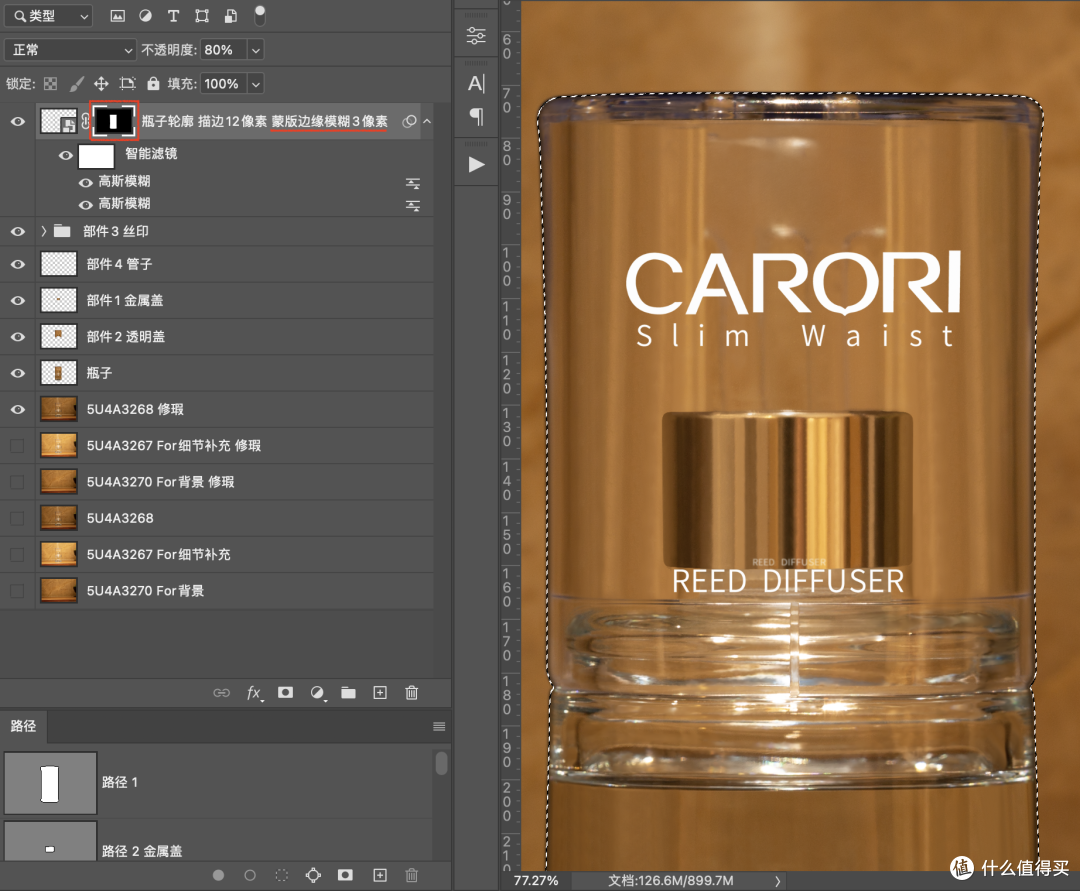
Task: Hide the 部件3 丝印 group
Action: (18, 231)
